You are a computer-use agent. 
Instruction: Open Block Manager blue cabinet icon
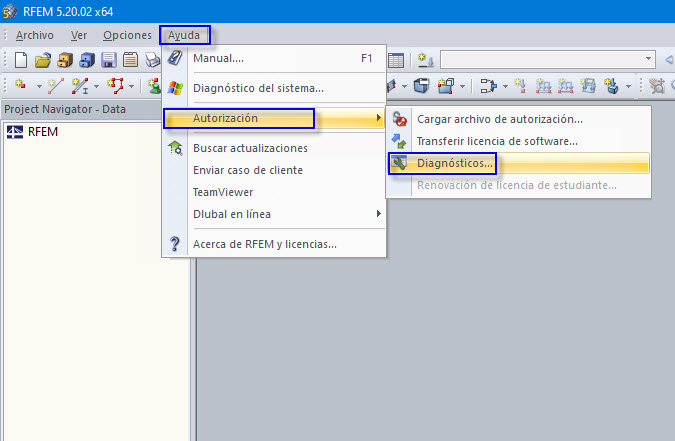click(87, 60)
